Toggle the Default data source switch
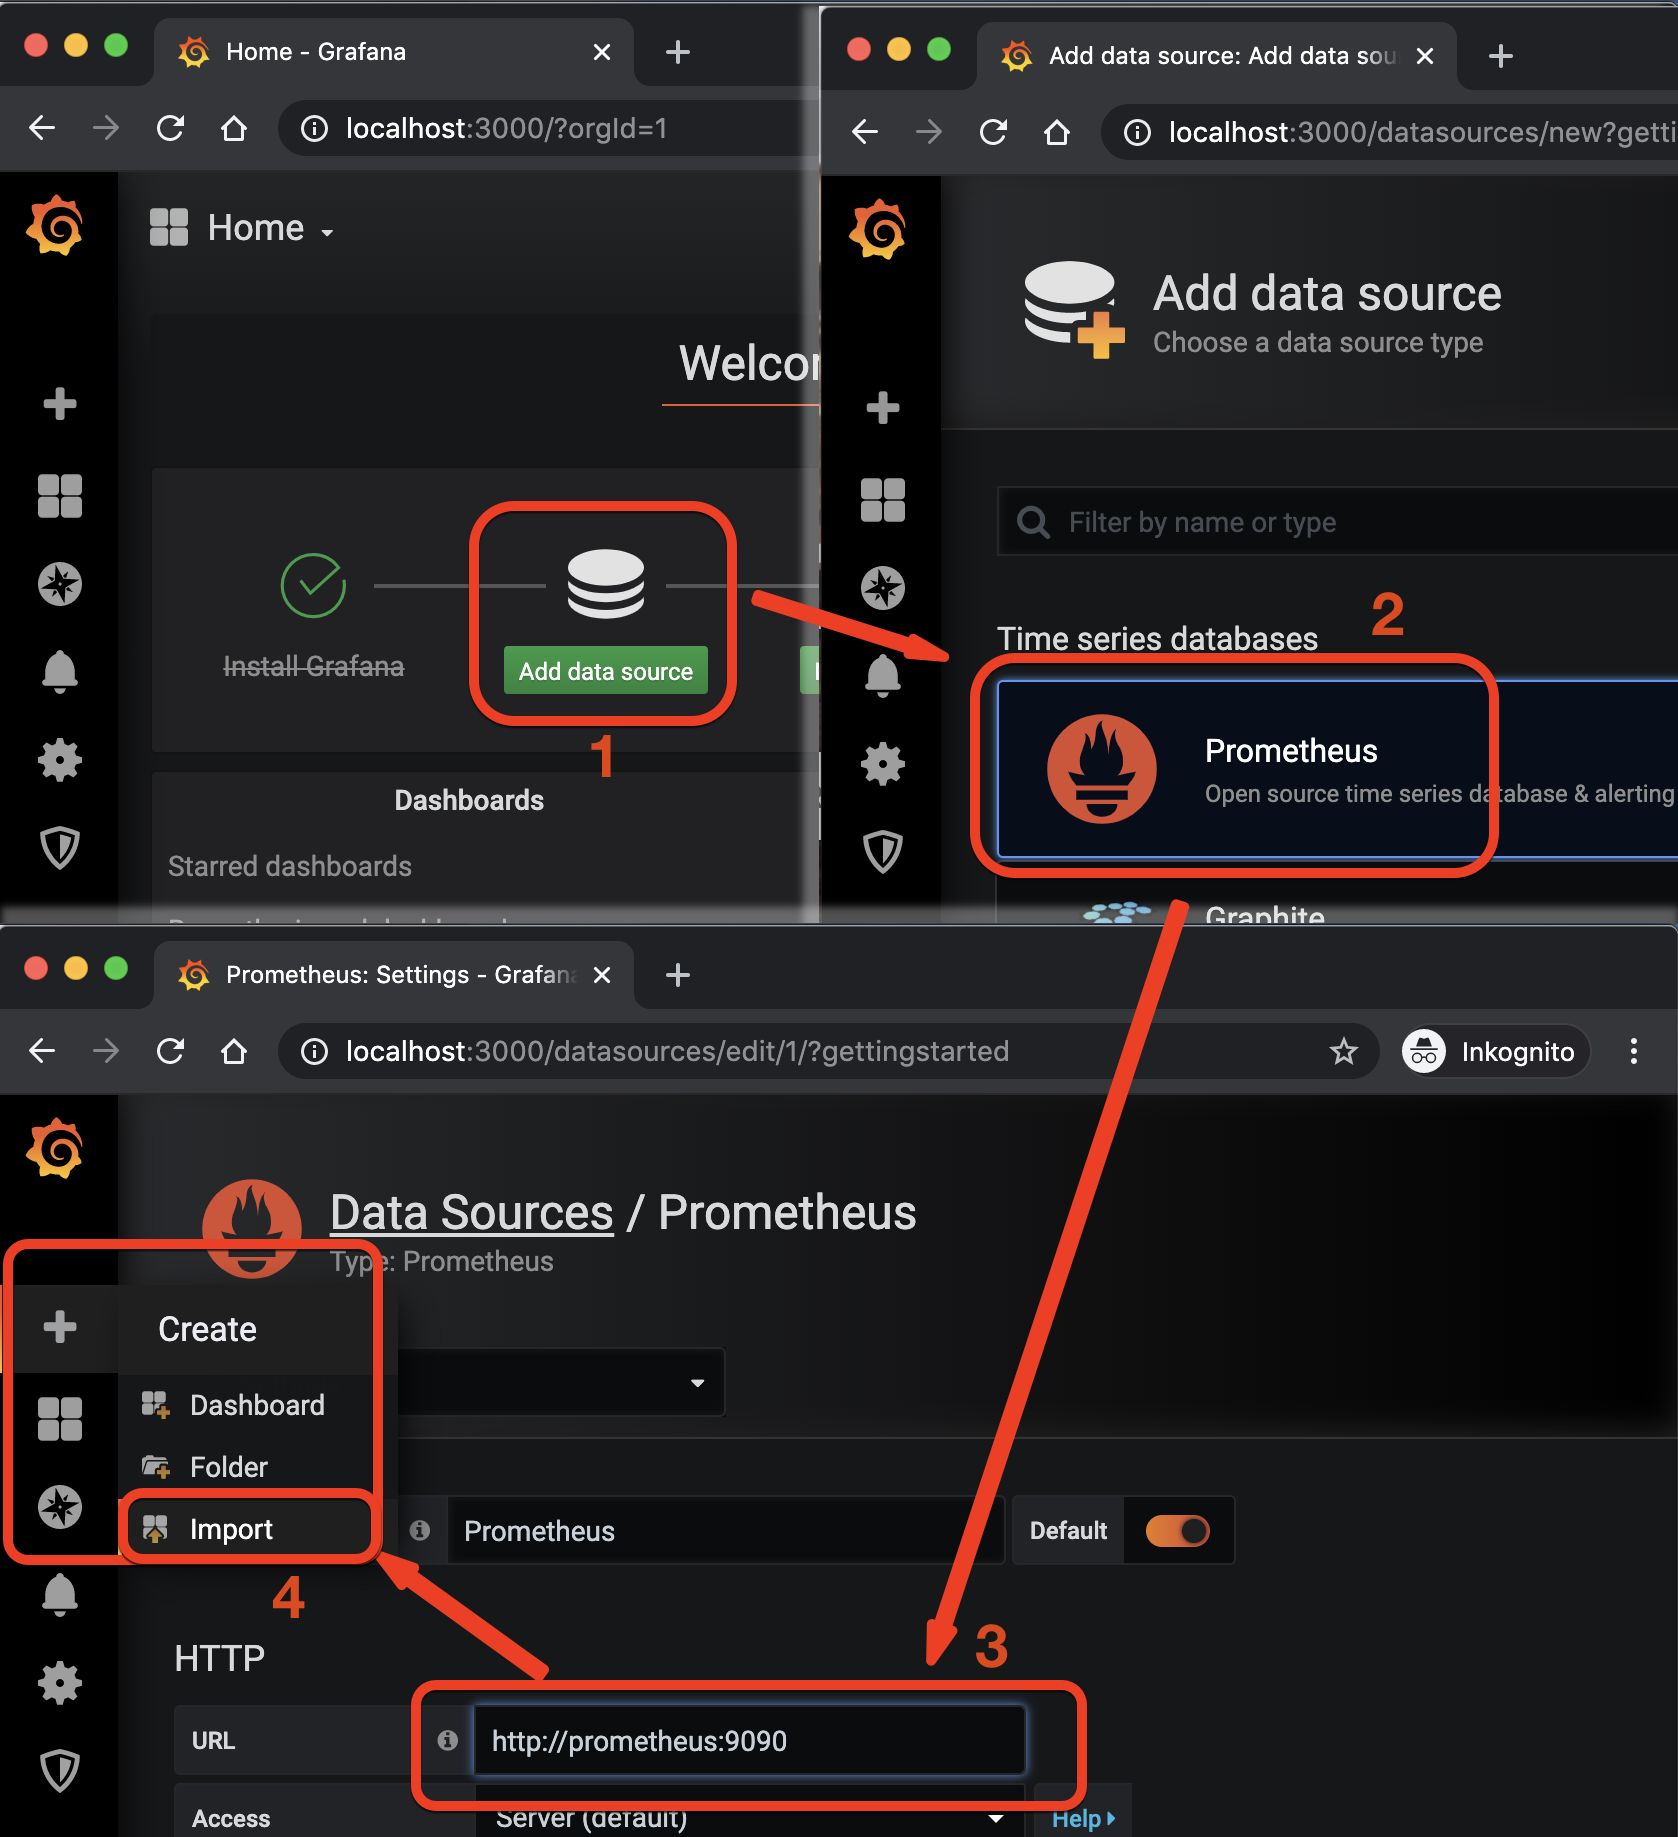Viewport: 1678px width, 1837px height. point(1178,1530)
